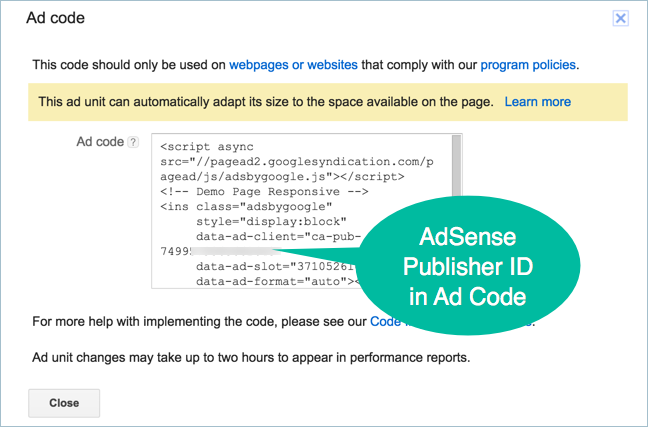Close the Ad code dialog with X icon

pos(620,18)
